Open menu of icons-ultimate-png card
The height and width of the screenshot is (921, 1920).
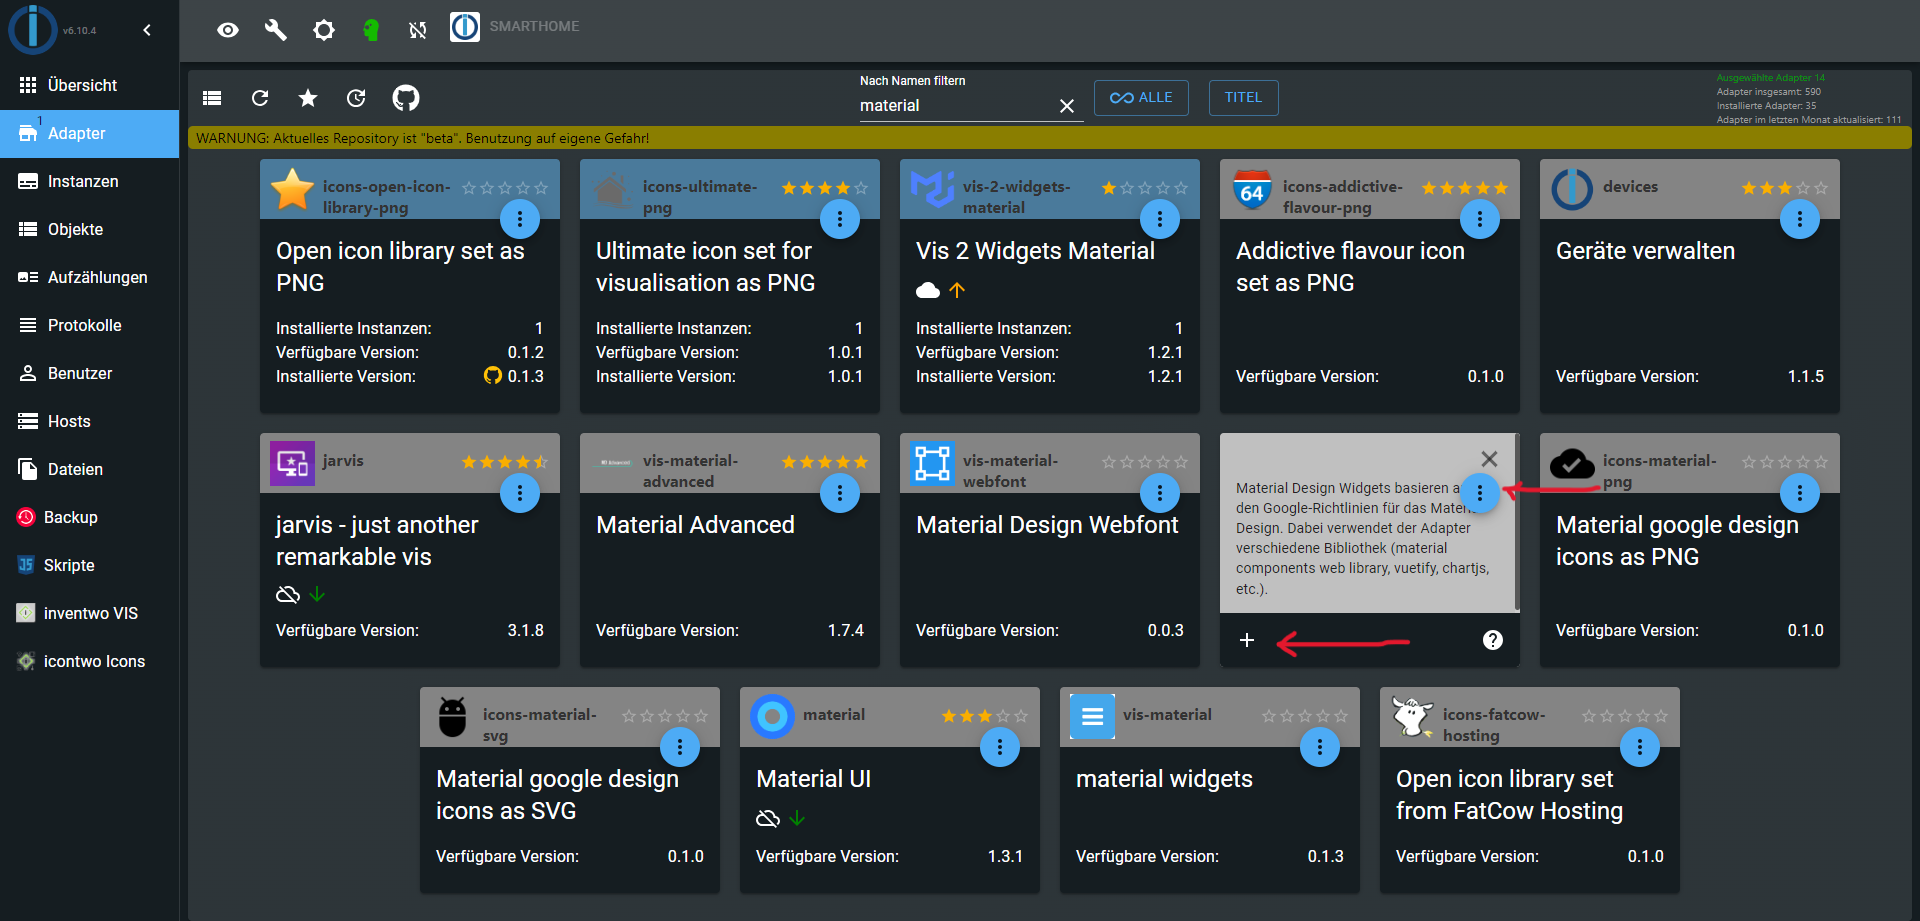point(840,219)
